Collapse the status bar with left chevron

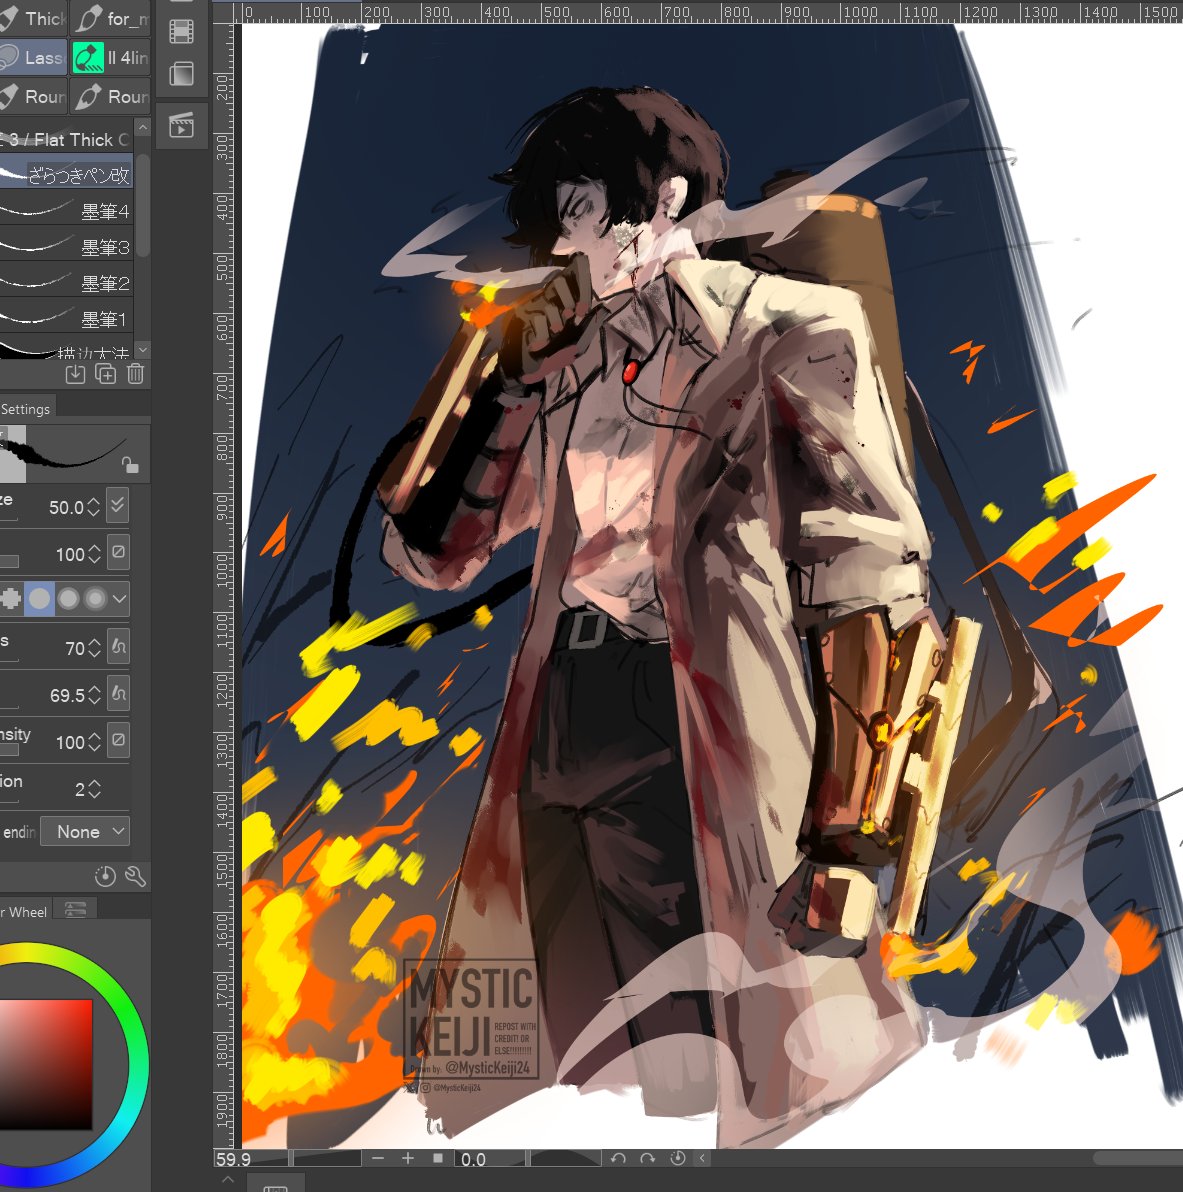(703, 1158)
